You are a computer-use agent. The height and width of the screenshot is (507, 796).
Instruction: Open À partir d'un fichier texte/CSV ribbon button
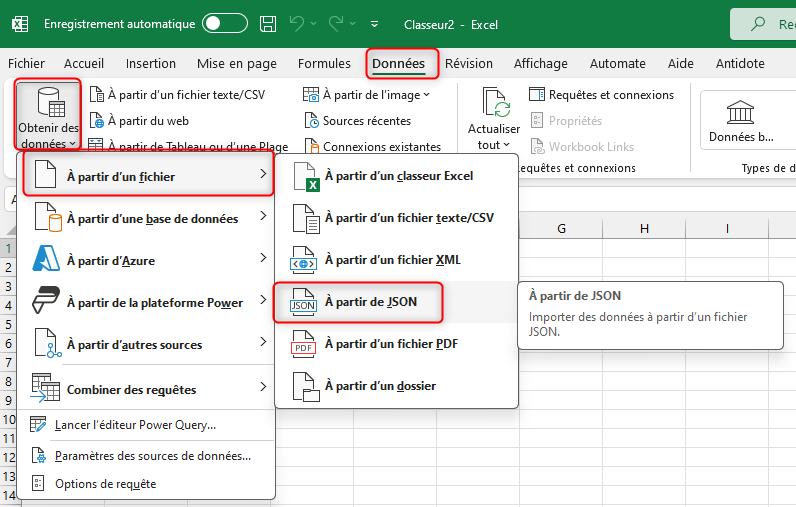pyautogui.click(x=177, y=94)
